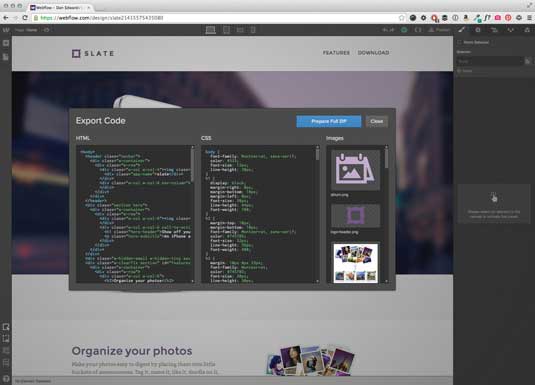The width and height of the screenshot is (535, 385).
Task: Open the Asset manager panel tab
Action: click(527, 30)
